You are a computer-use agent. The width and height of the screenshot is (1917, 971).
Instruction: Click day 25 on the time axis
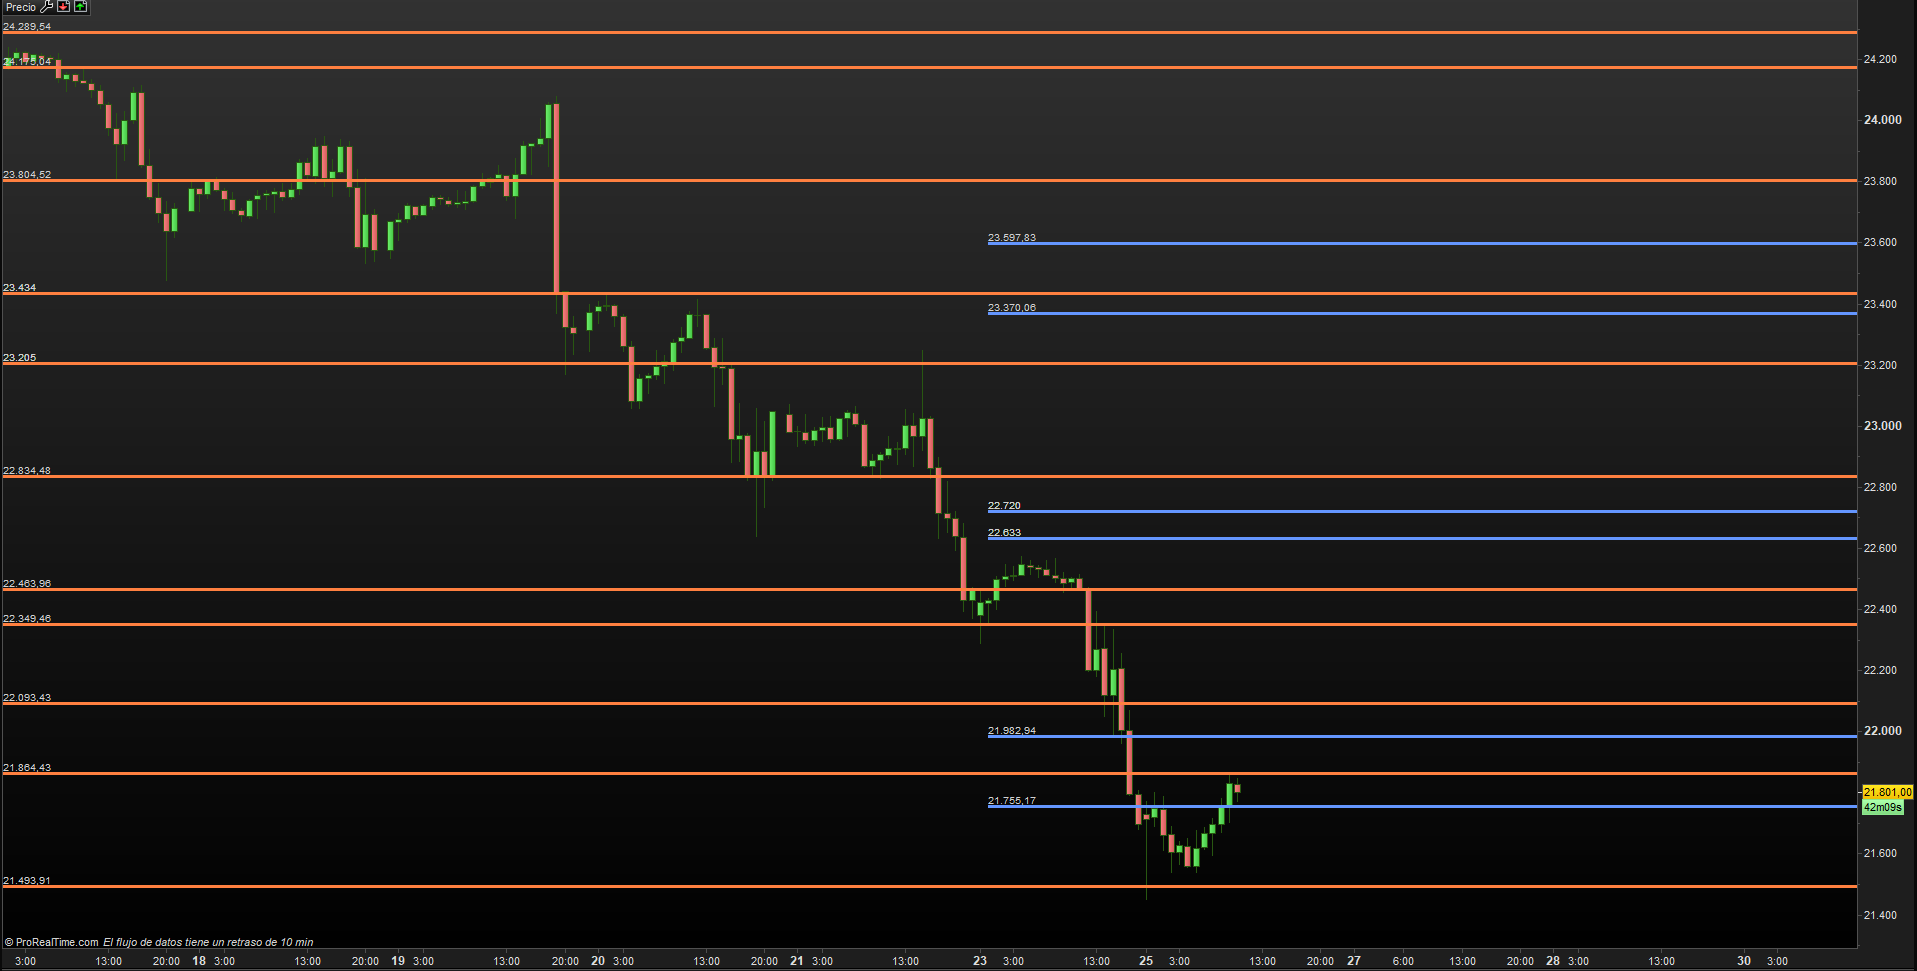[x=1146, y=961]
